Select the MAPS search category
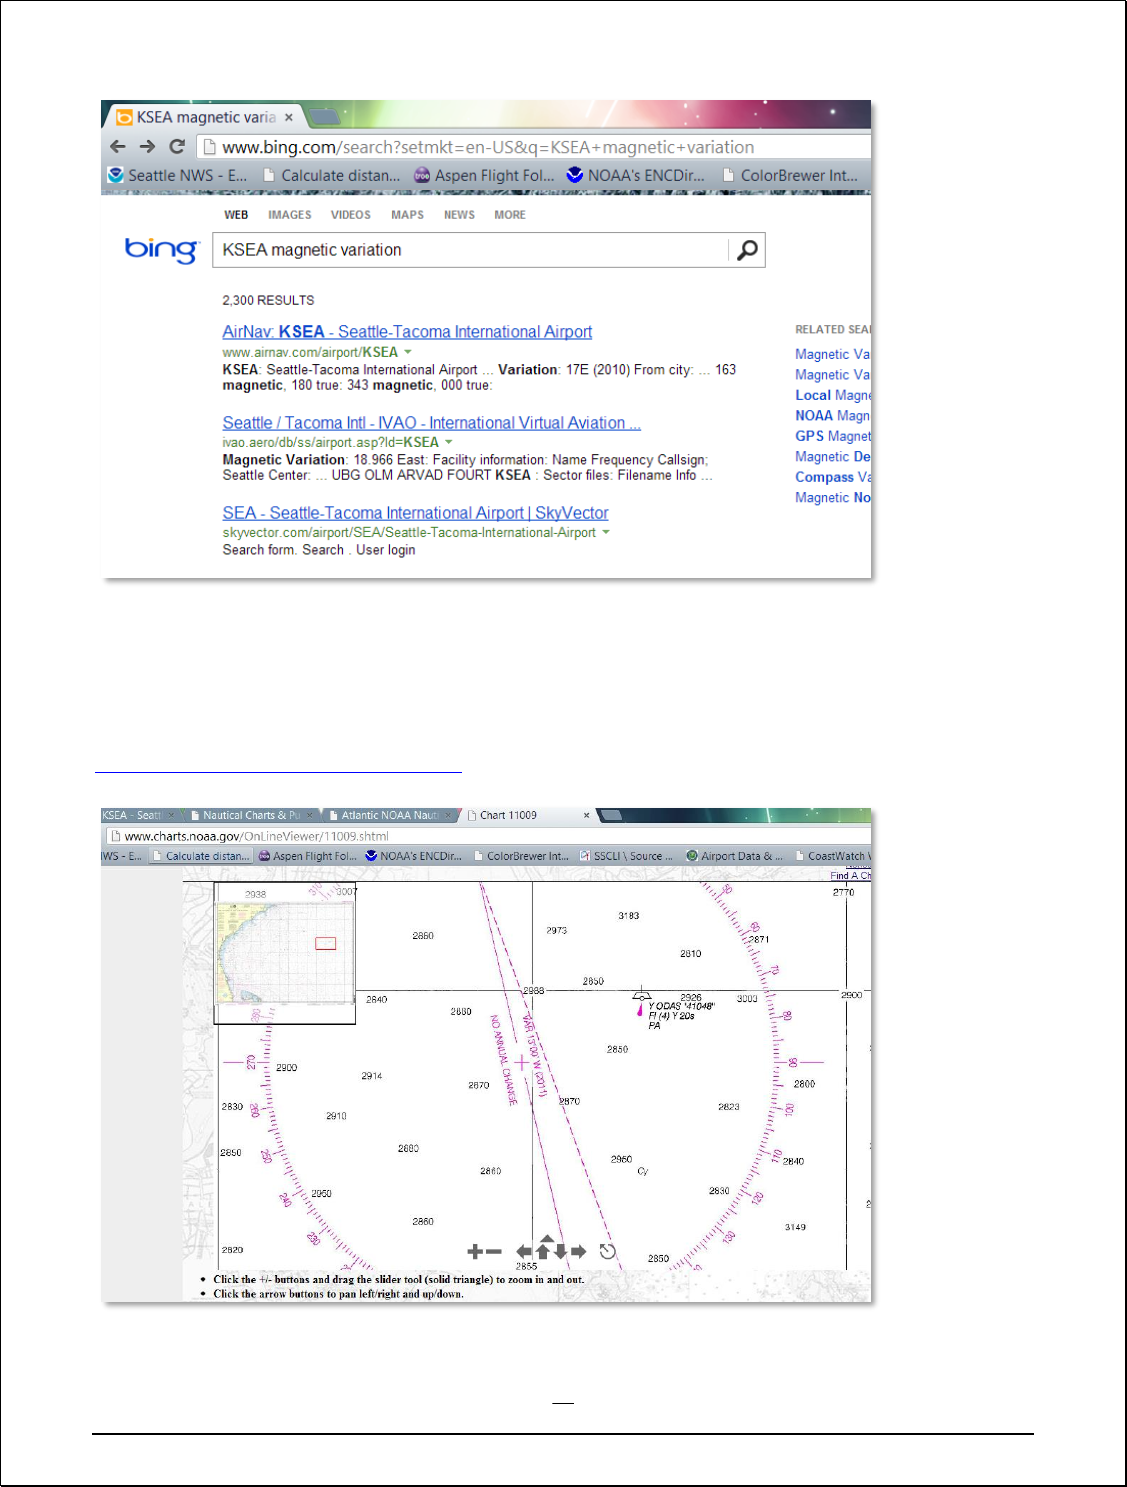The width and height of the screenshot is (1127, 1487). pyautogui.click(x=407, y=215)
